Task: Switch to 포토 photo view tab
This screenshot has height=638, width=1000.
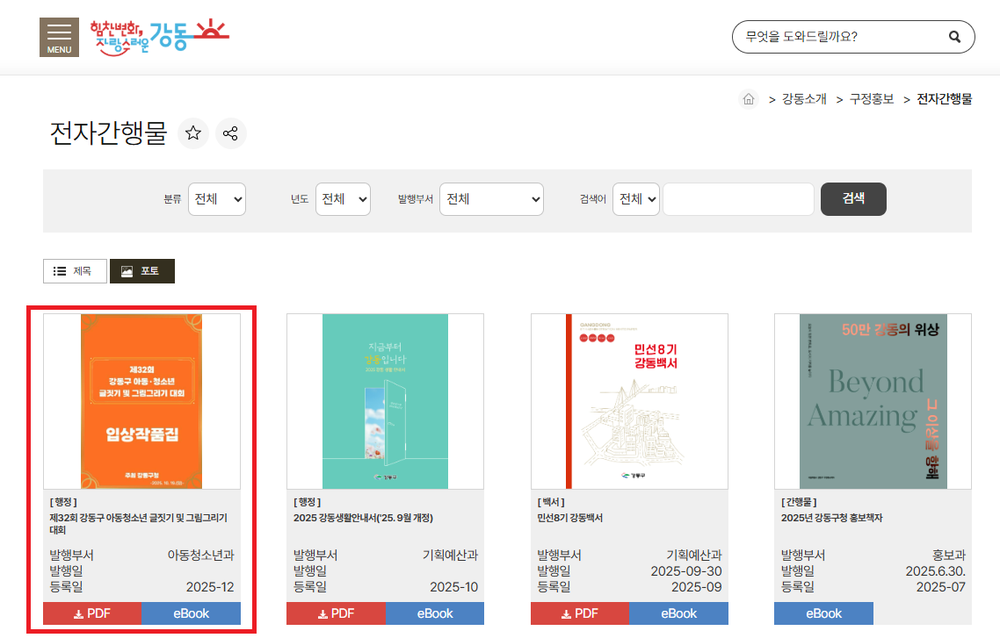Action: pyautogui.click(x=142, y=271)
